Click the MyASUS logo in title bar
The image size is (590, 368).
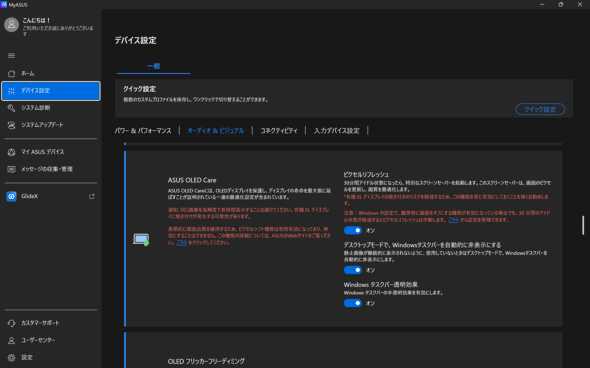[4, 5]
